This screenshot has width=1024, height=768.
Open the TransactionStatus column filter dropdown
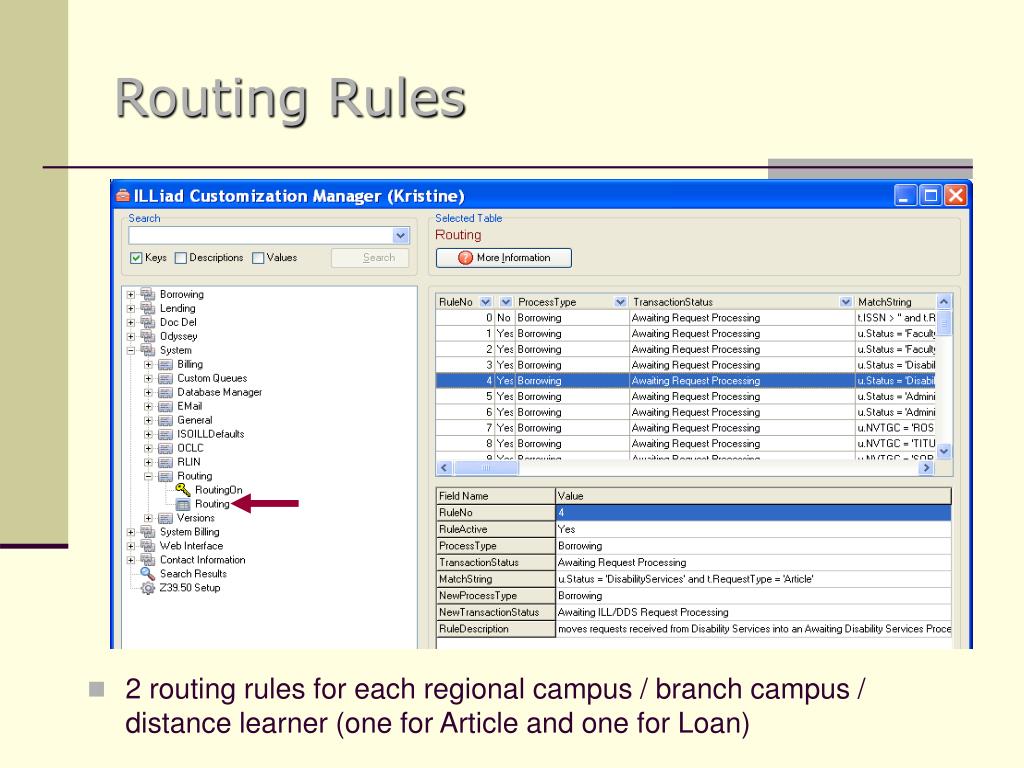pyautogui.click(x=846, y=302)
